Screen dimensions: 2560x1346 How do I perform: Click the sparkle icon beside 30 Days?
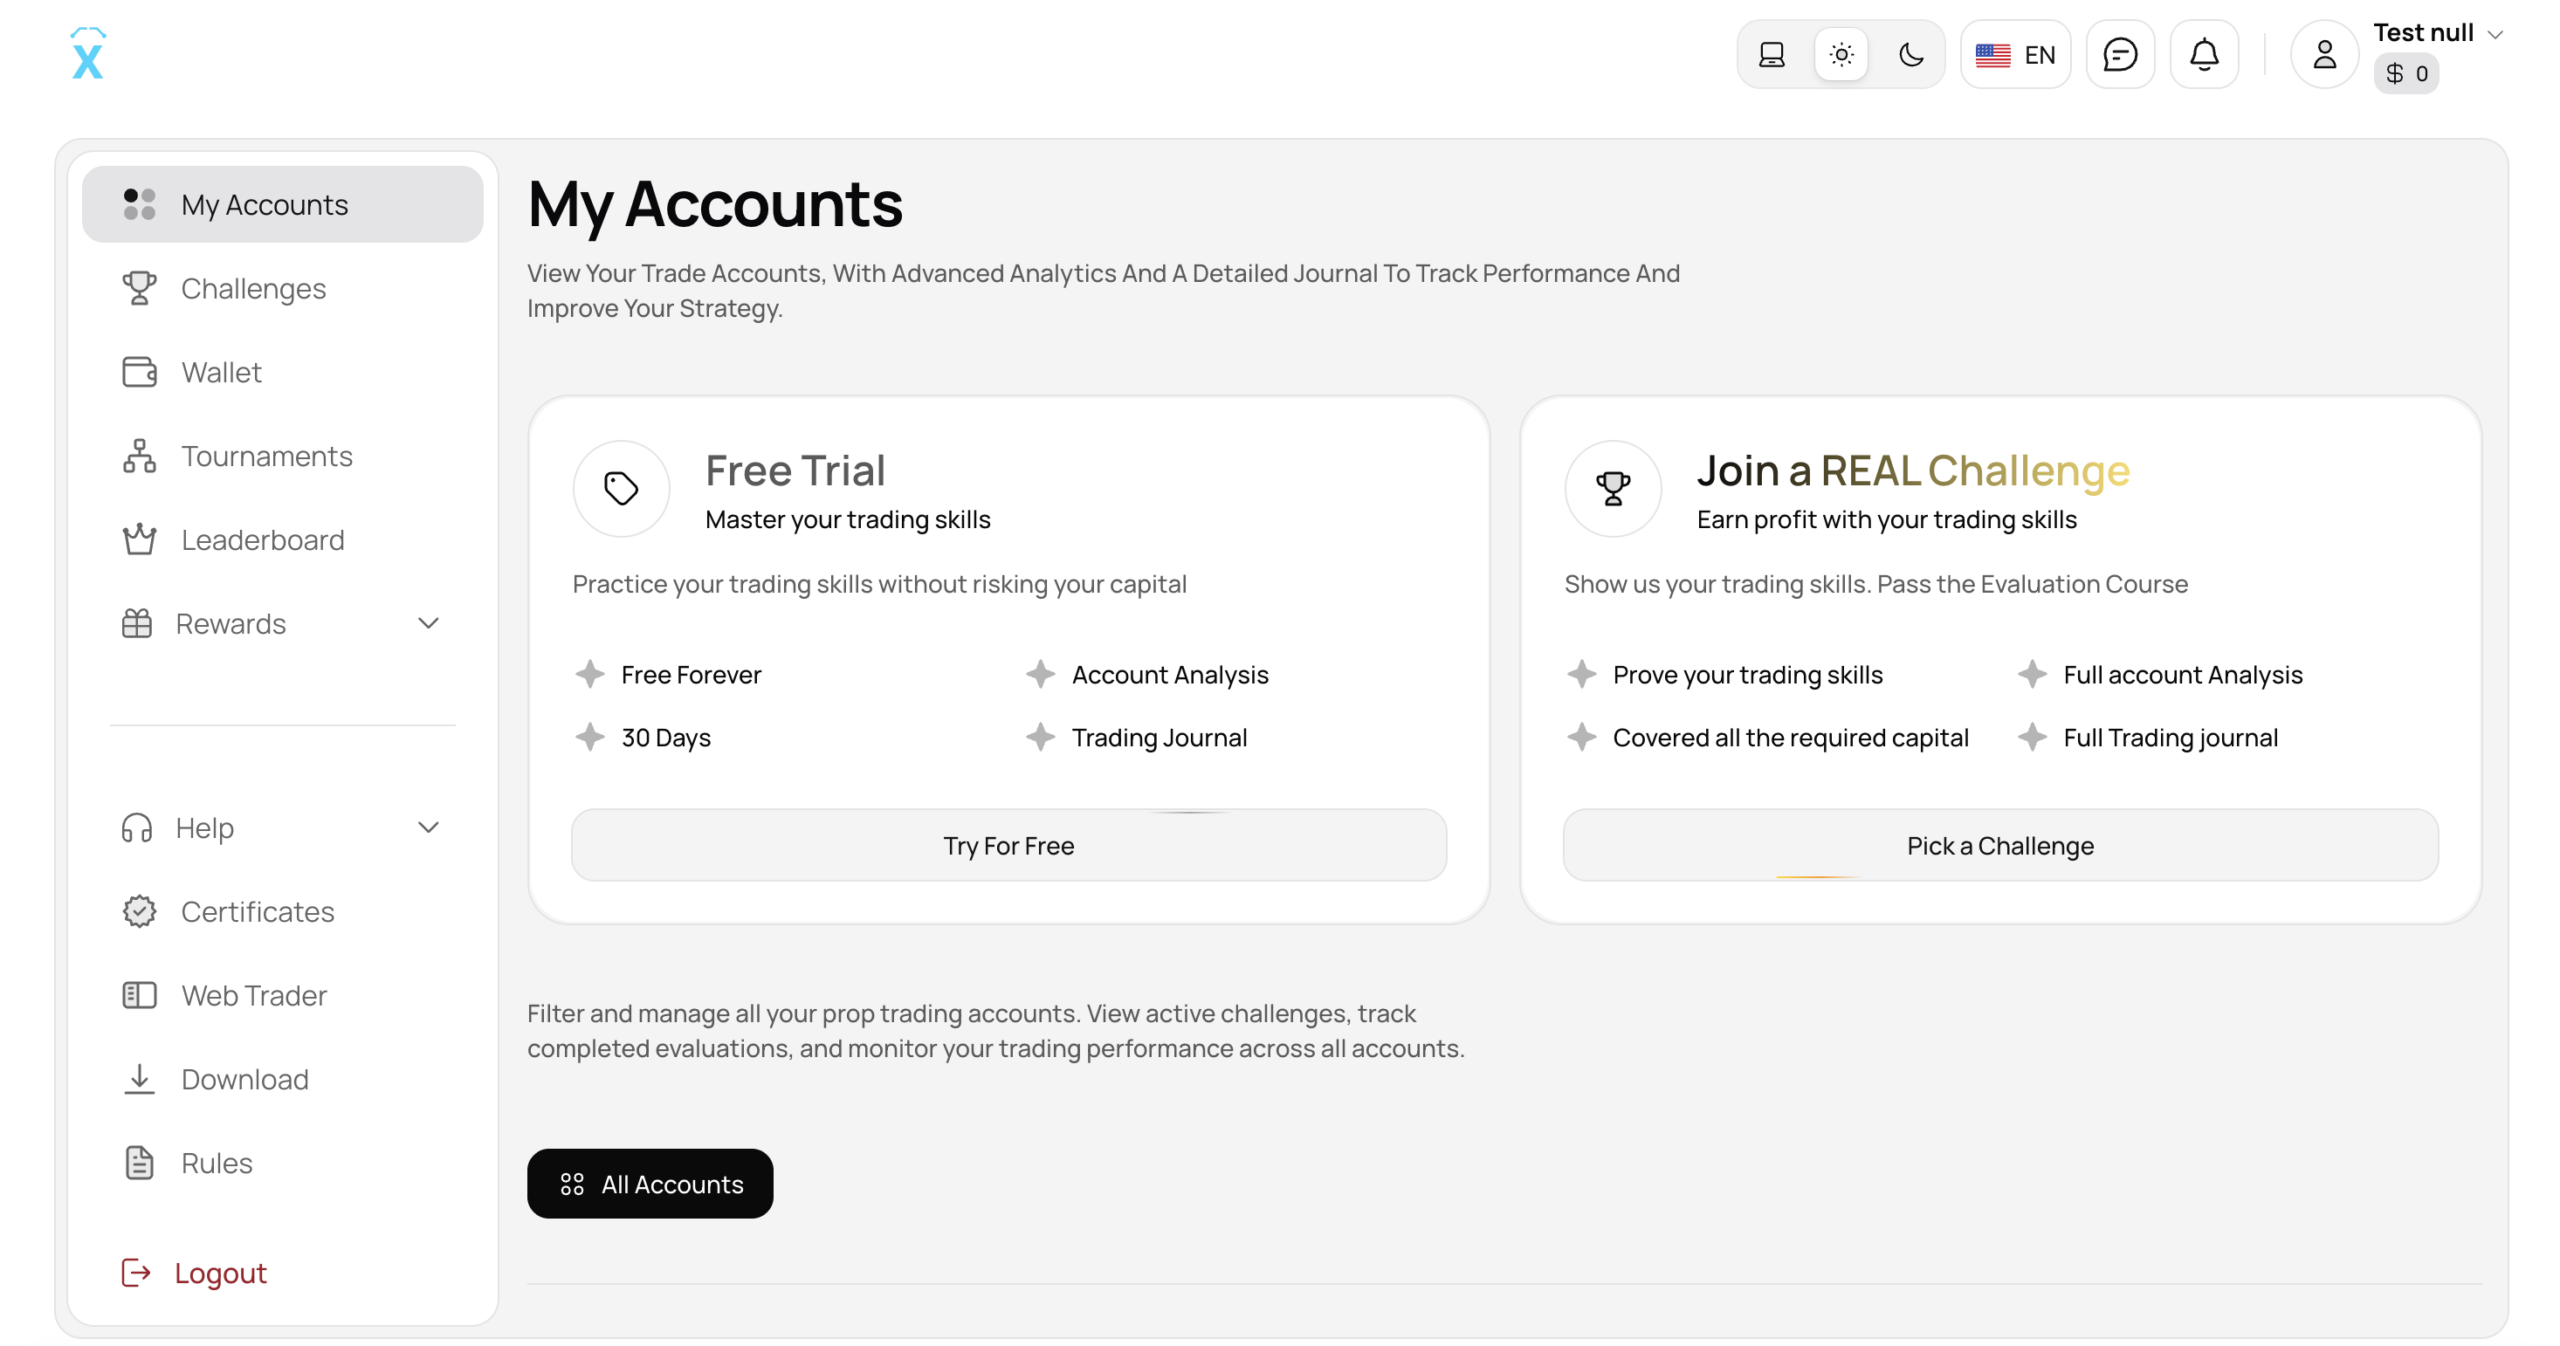click(590, 737)
